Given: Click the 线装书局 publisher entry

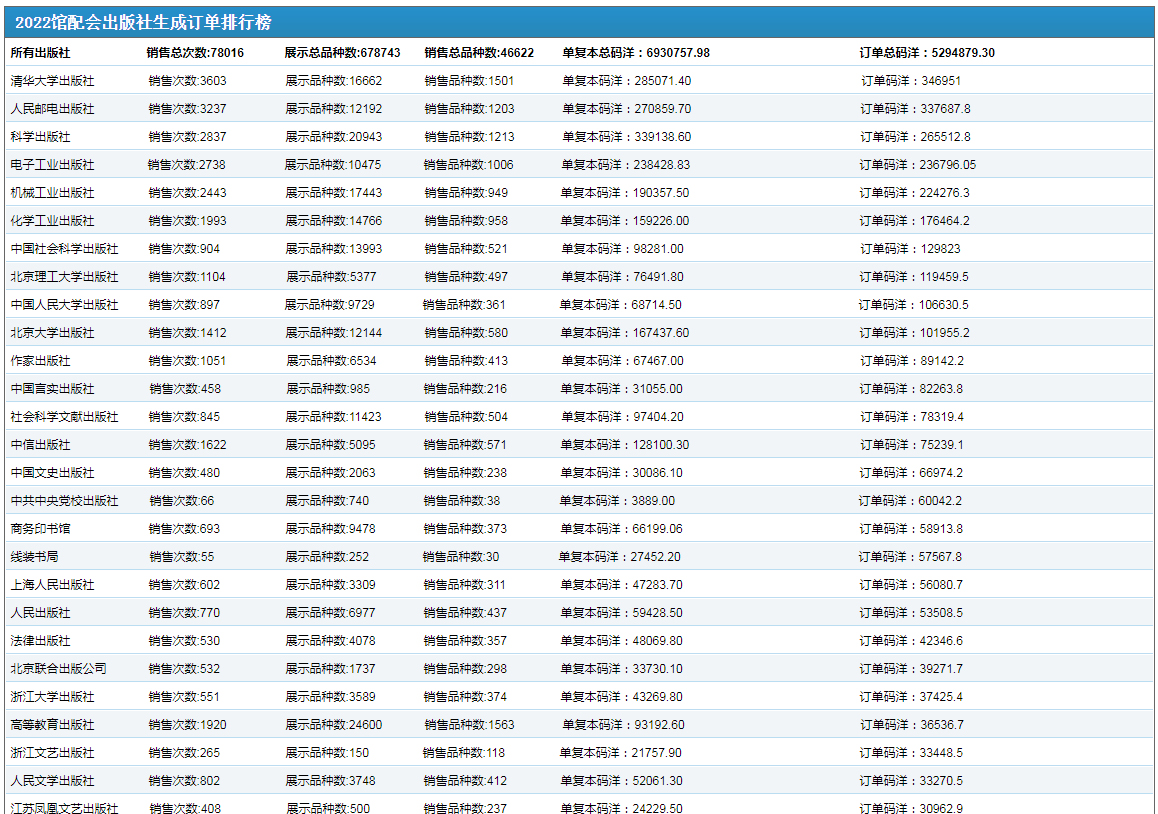Looking at the screenshot, I should pyautogui.click(x=34, y=557).
